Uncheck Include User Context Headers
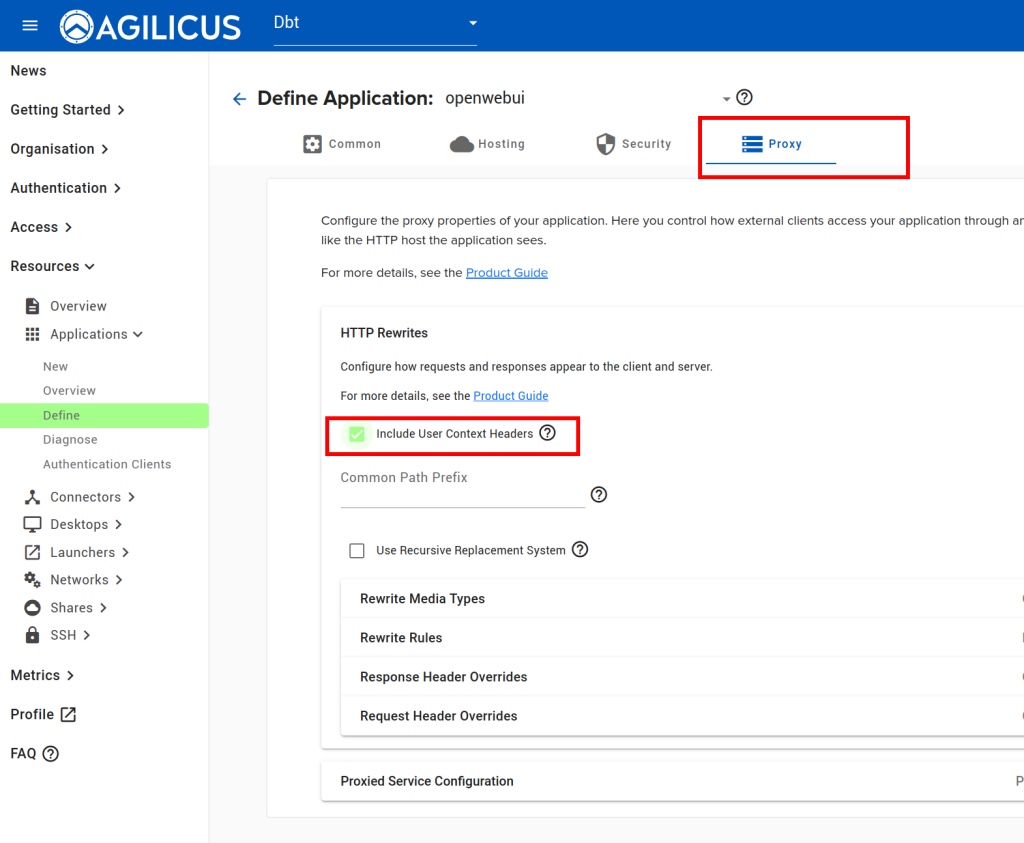Viewport: 1024px width, 843px height. [357, 434]
